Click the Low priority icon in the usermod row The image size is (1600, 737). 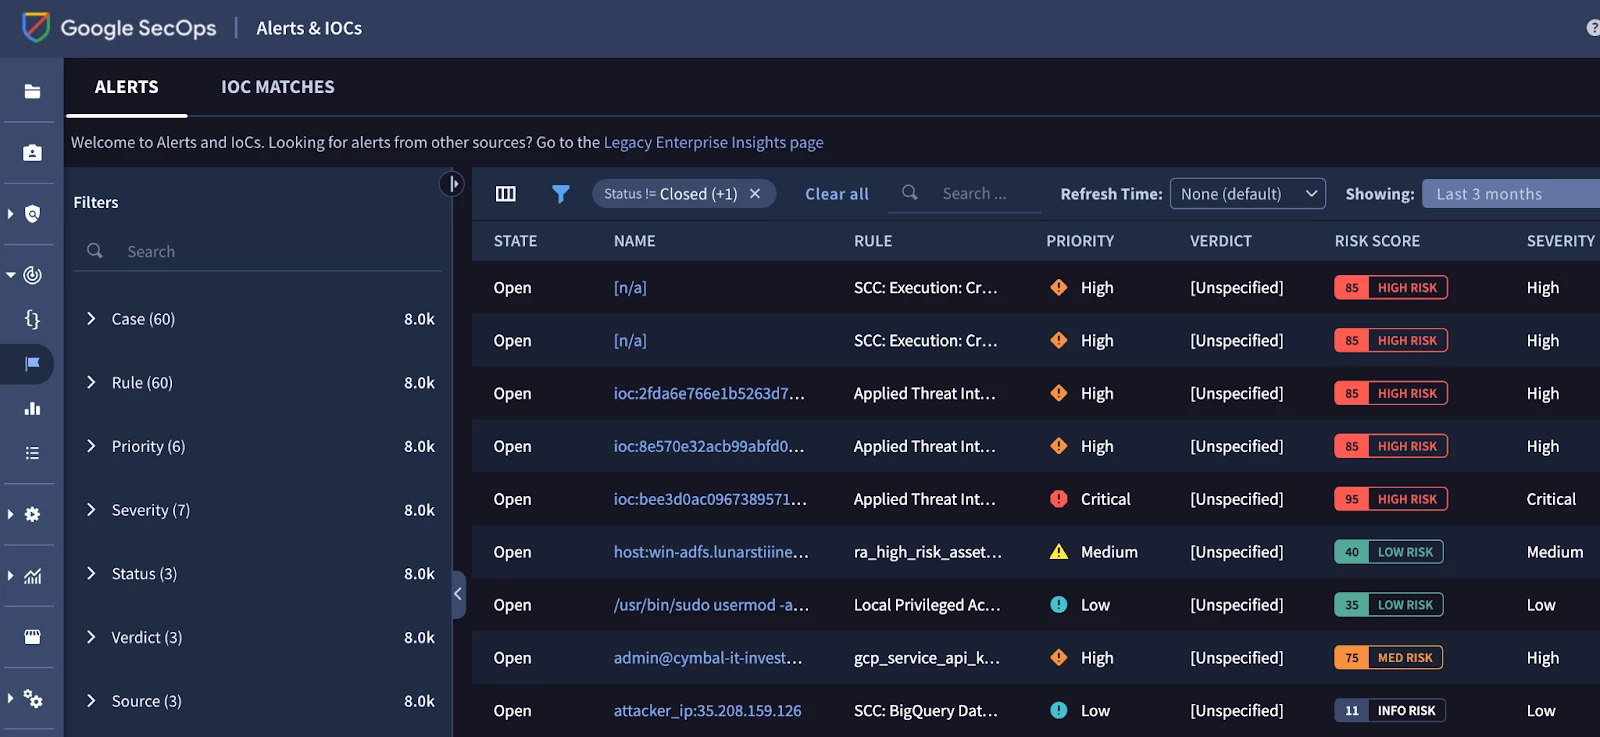click(1059, 604)
